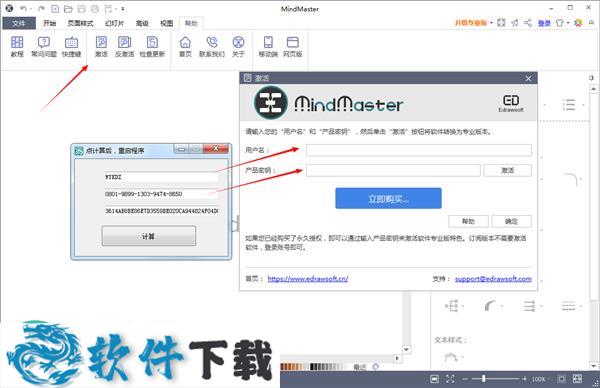600x388 pixels.
Task: Open the 文件 file menu
Action: 19,23
